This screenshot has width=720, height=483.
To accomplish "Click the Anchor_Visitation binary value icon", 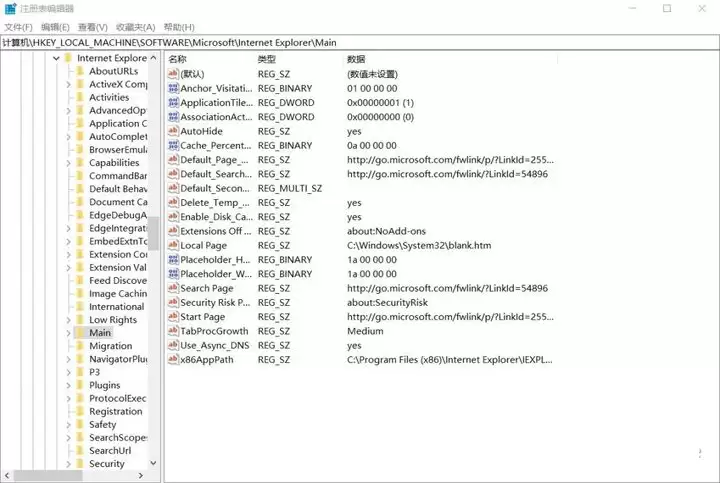I will (173, 88).
